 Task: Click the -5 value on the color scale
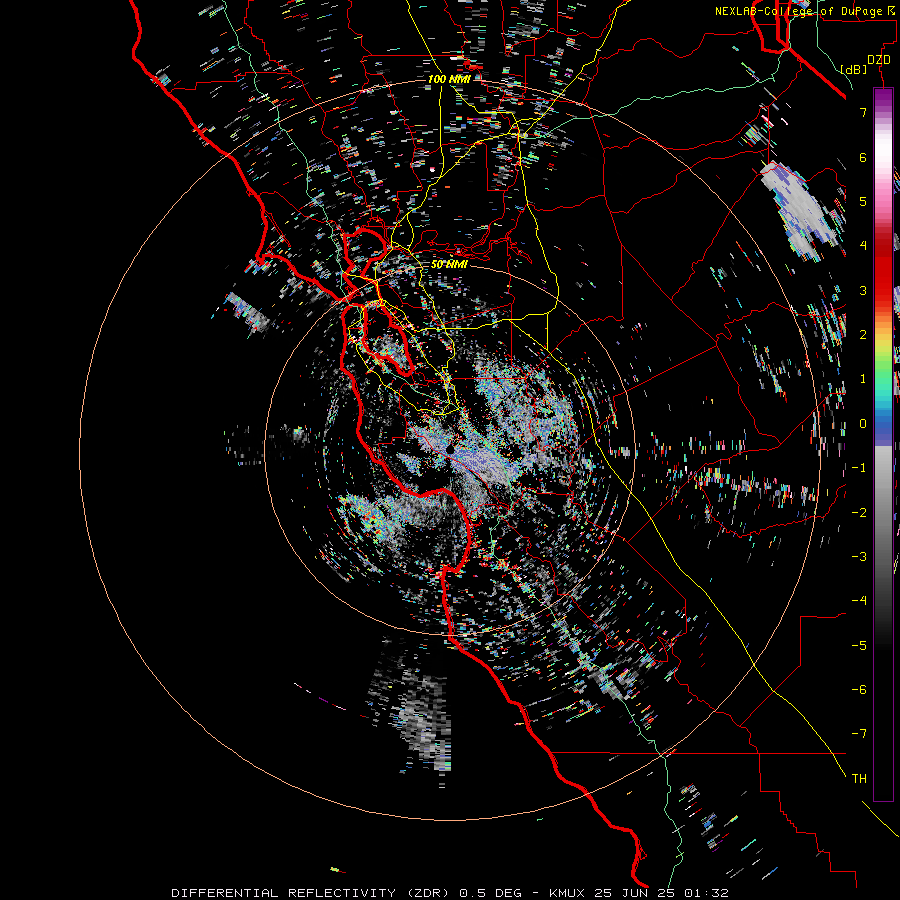pos(859,646)
